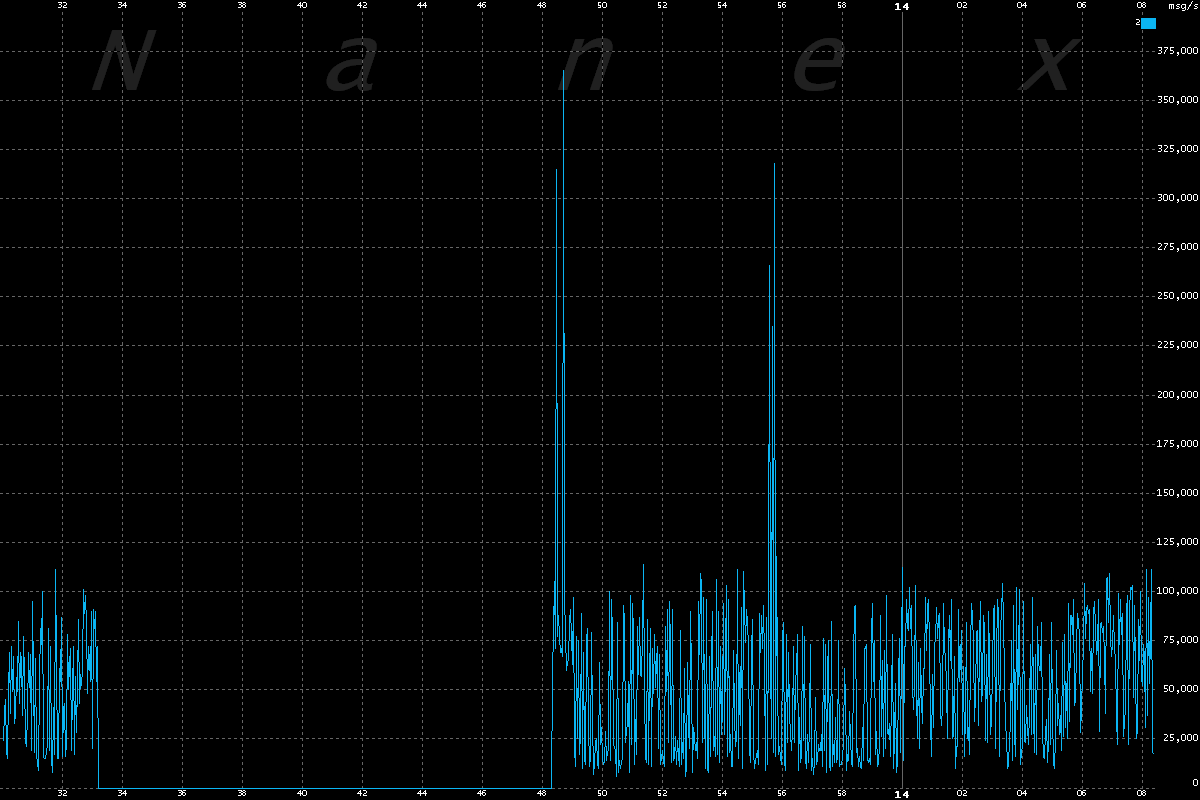Viewport: 1200px width, 800px height.
Task: Click the 300,000 y-axis label
Action: [1179, 199]
